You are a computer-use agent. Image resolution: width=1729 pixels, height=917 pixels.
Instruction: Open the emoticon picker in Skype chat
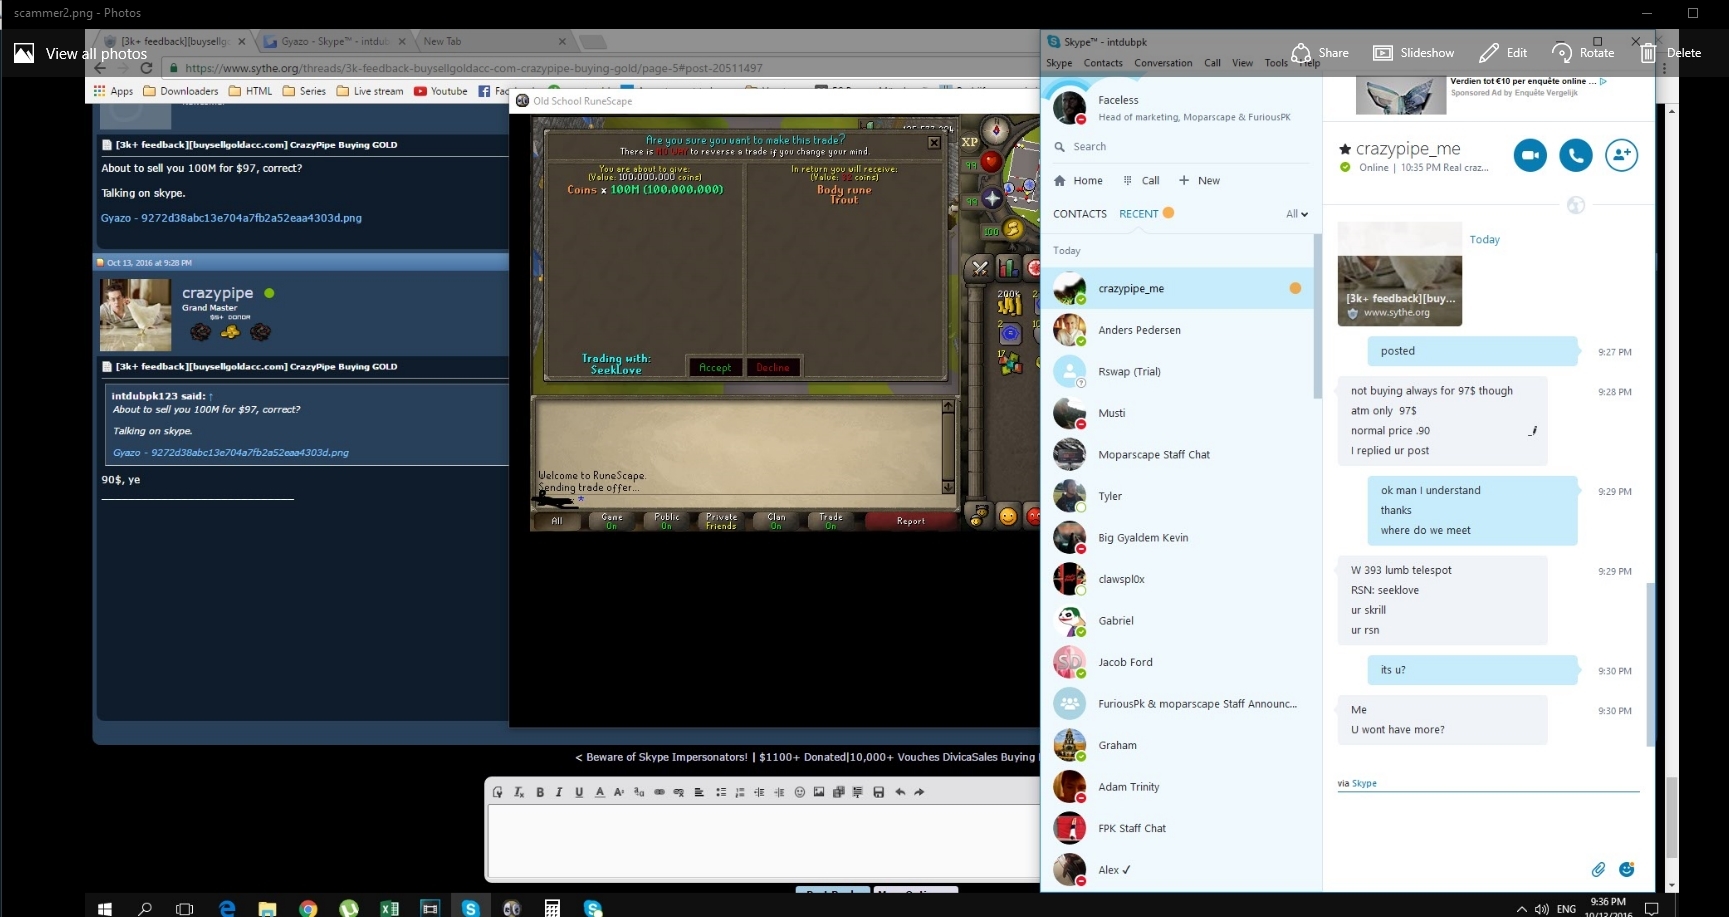[1627, 869]
